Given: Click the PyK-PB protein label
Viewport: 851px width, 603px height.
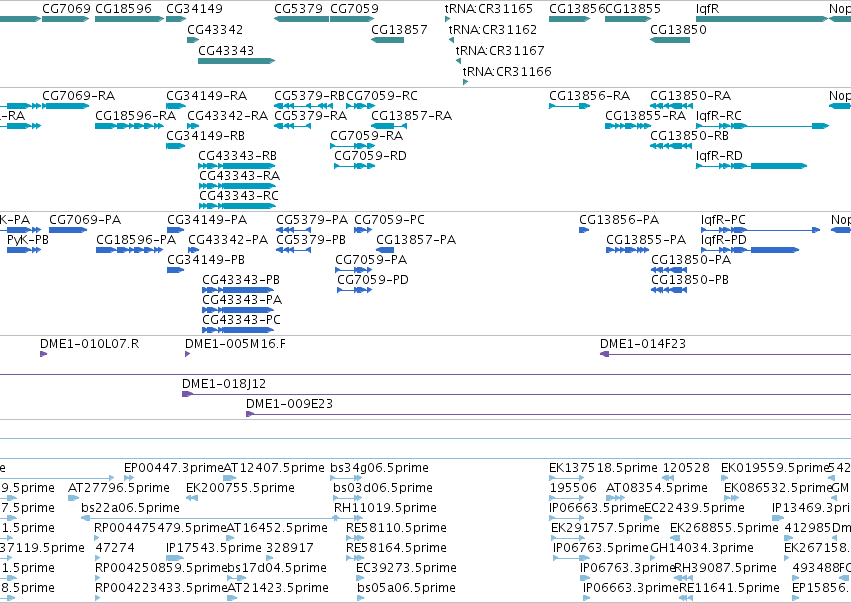Looking at the screenshot, I should [28, 240].
